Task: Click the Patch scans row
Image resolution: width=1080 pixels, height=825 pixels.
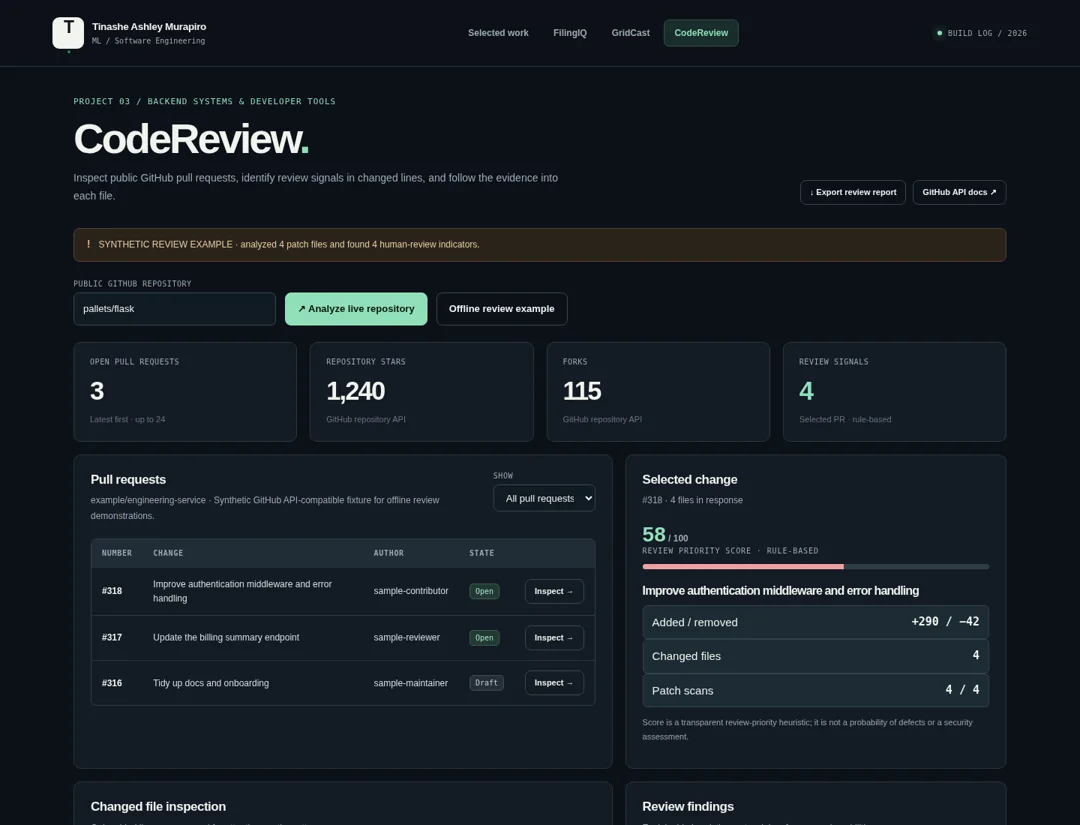Action: pyautogui.click(x=816, y=690)
